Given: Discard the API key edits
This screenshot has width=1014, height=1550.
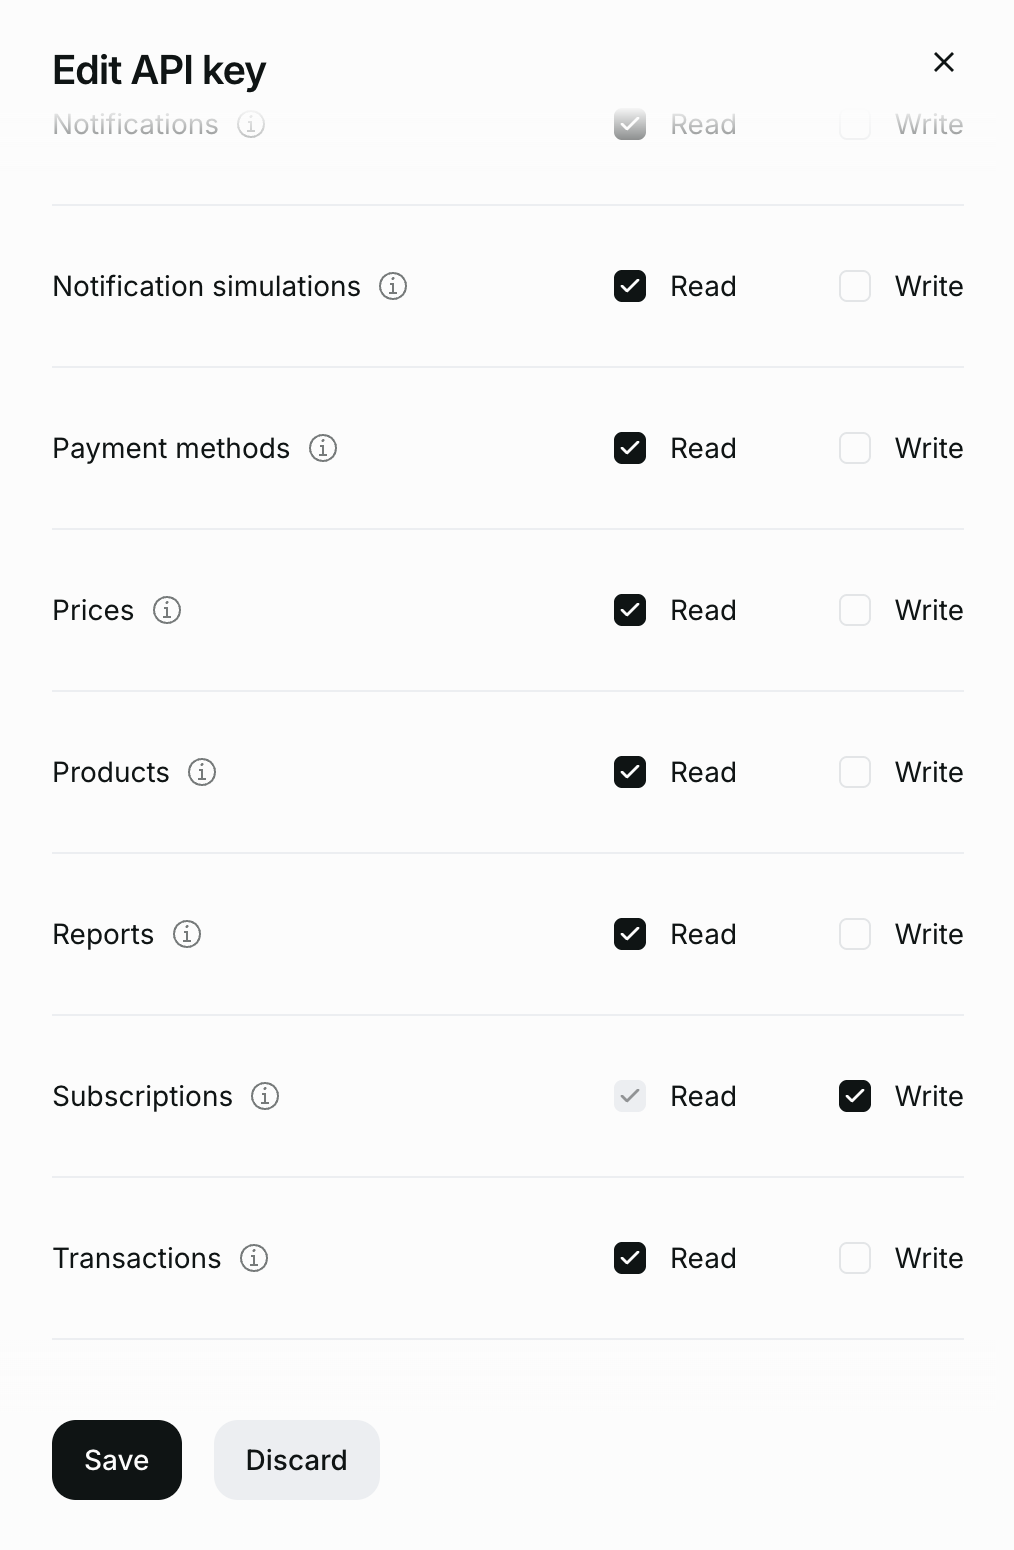Looking at the screenshot, I should [x=297, y=1460].
